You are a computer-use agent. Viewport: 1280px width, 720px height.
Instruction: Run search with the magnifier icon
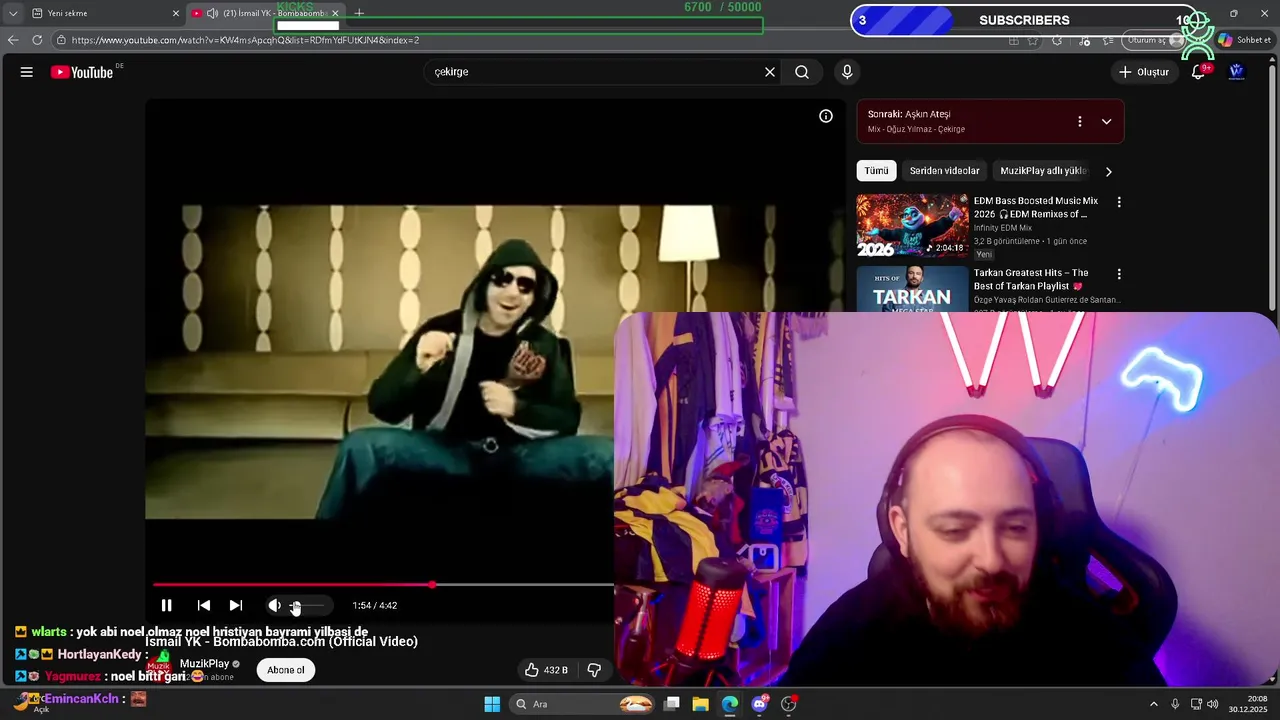point(802,72)
